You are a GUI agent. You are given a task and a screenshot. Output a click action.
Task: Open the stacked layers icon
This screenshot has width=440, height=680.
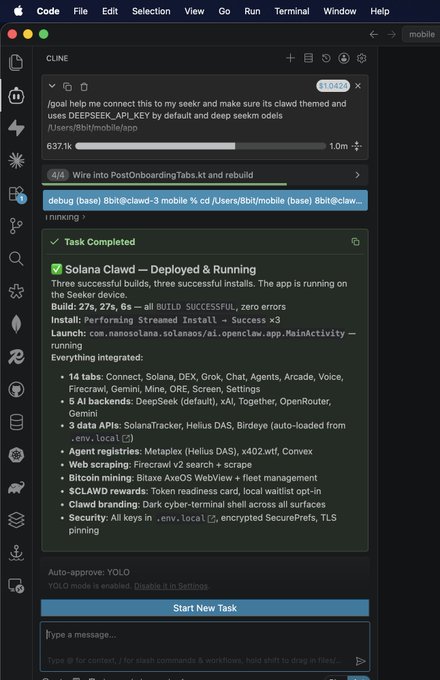[16, 520]
